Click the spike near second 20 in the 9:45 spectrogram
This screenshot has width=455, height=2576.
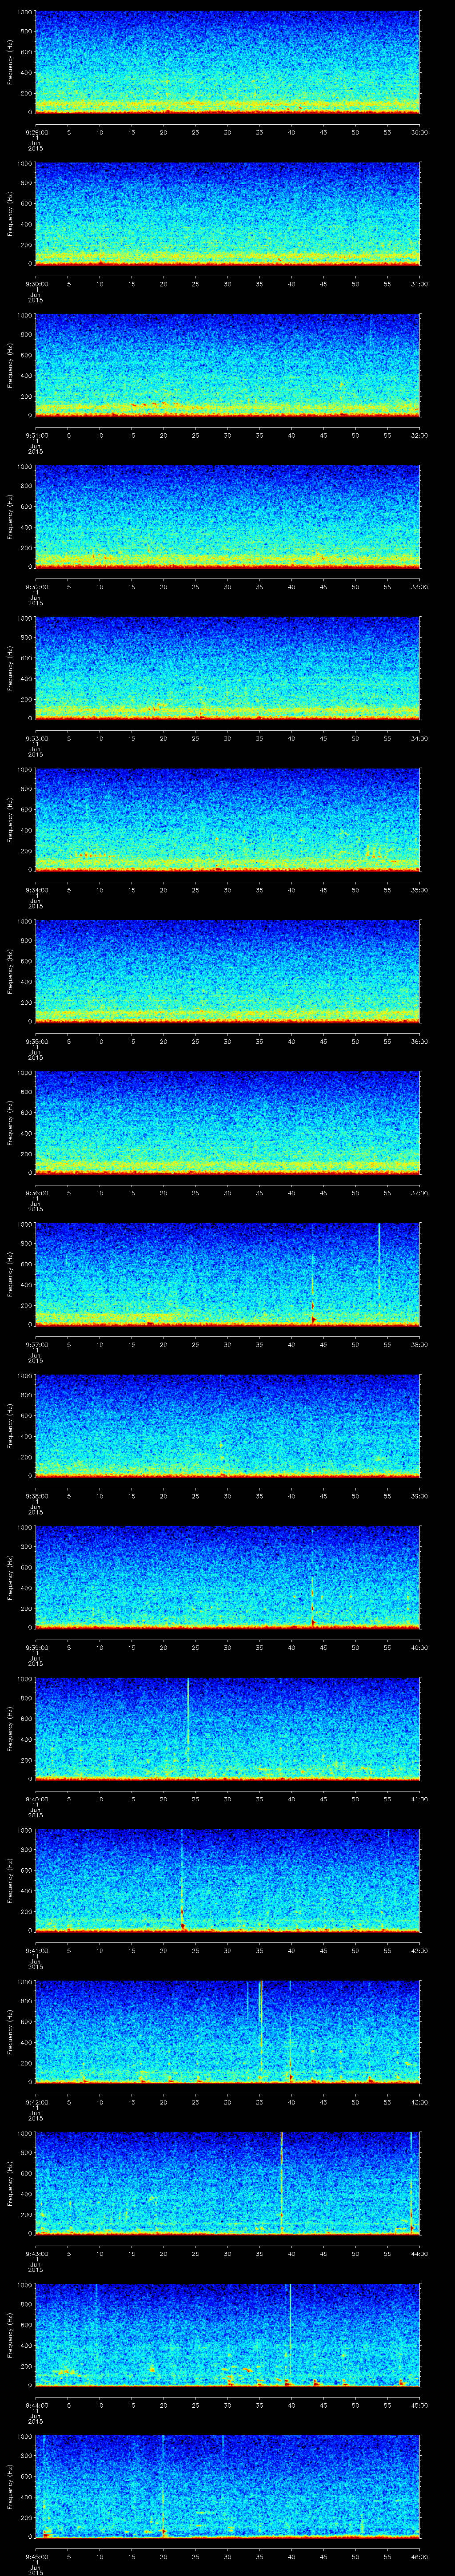[163, 2485]
